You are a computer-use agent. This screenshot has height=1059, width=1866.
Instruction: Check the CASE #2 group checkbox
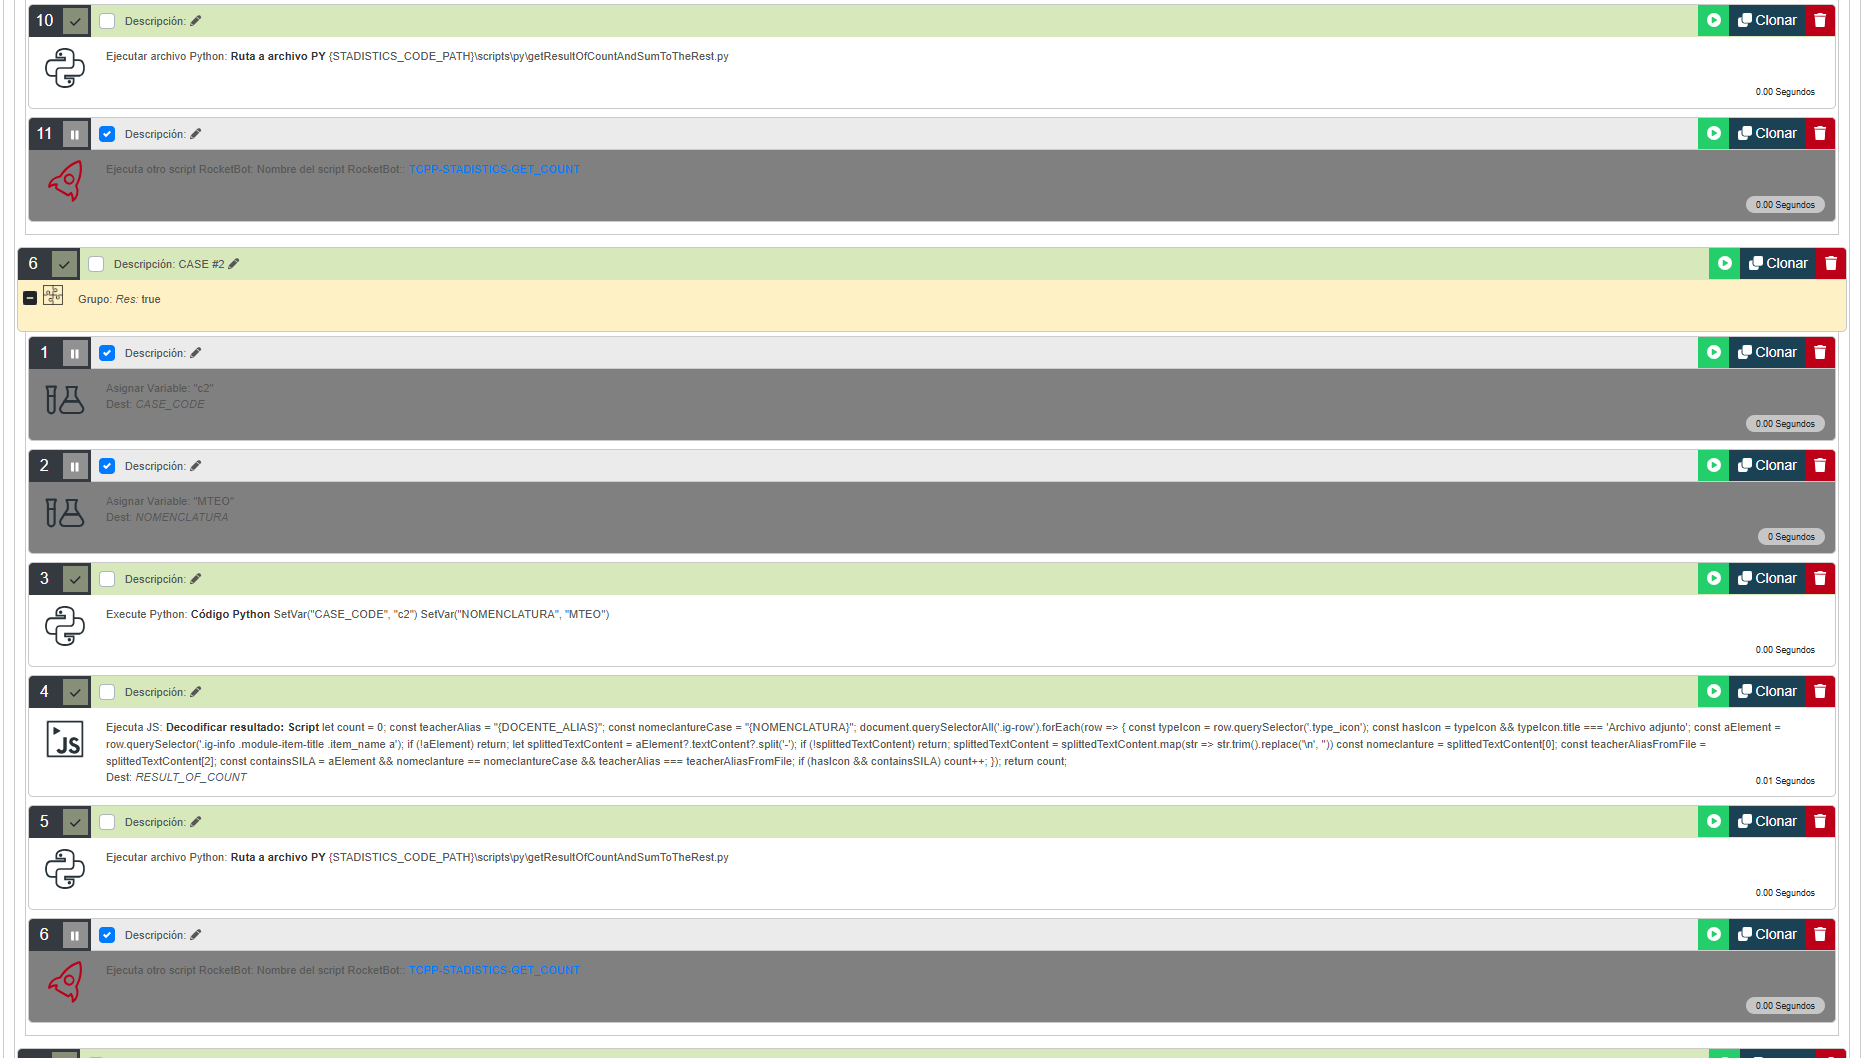pyautogui.click(x=96, y=264)
